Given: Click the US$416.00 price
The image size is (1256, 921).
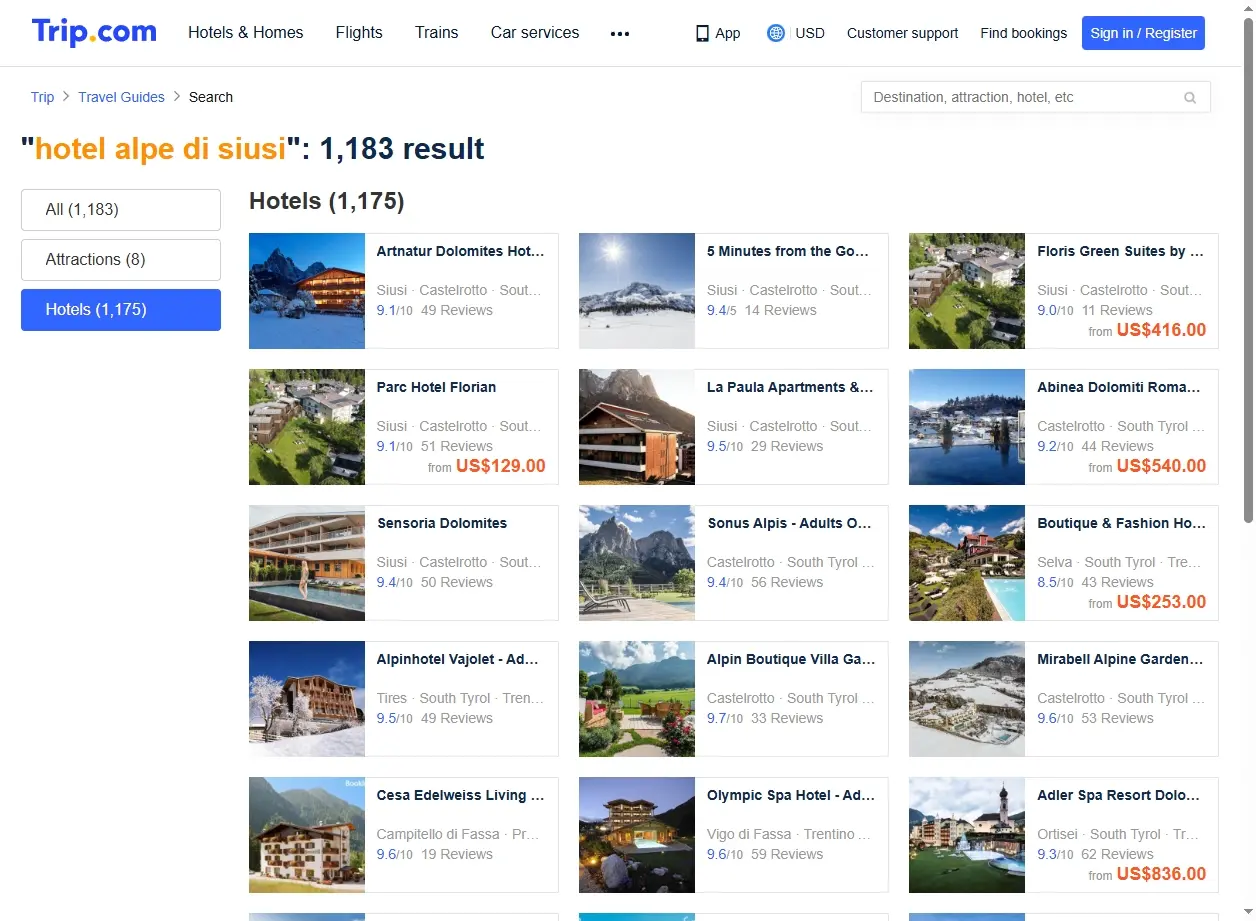Looking at the screenshot, I should point(1161,330).
